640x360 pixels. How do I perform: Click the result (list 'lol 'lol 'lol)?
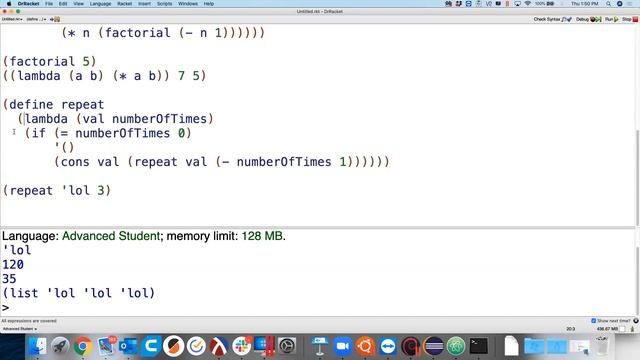click(78, 293)
